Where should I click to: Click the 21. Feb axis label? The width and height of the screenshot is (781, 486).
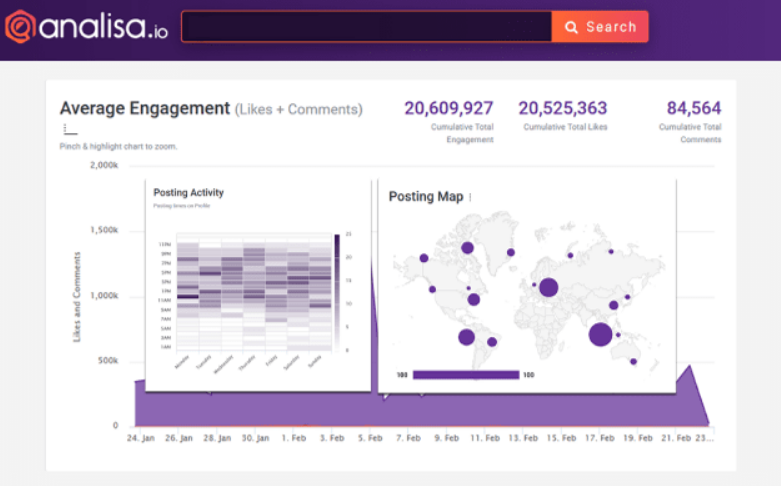(x=676, y=438)
